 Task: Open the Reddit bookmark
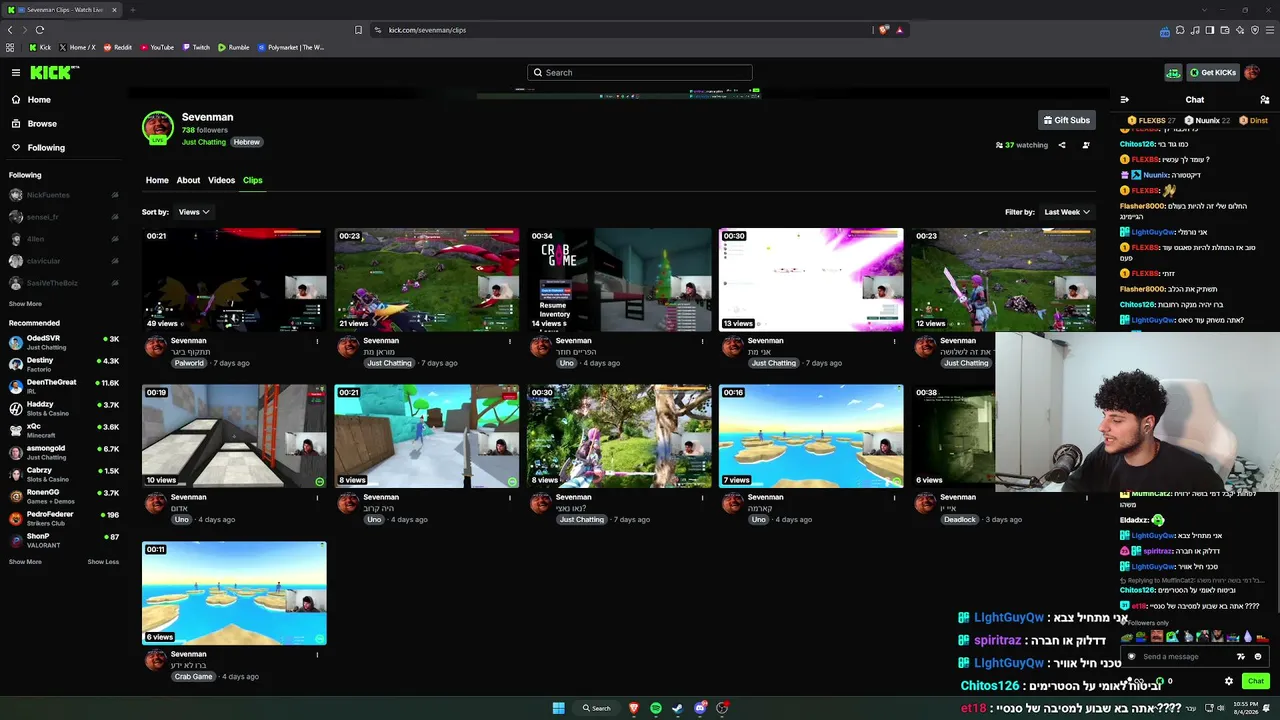click(117, 47)
